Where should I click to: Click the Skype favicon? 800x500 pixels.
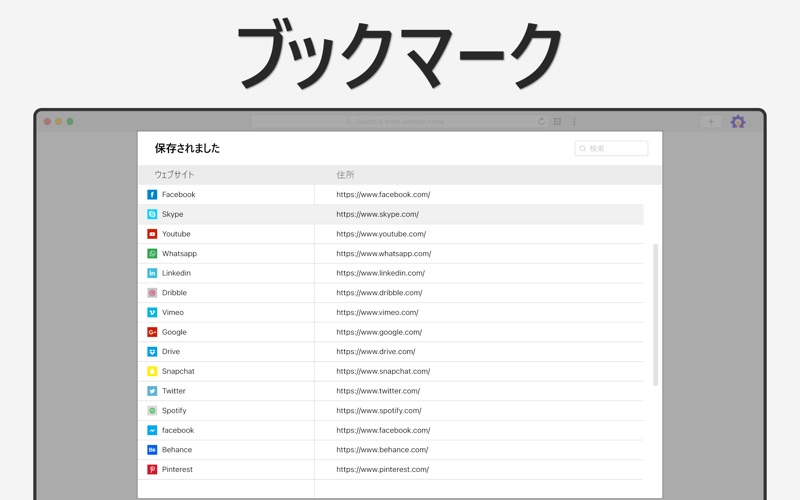click(152, 214)
